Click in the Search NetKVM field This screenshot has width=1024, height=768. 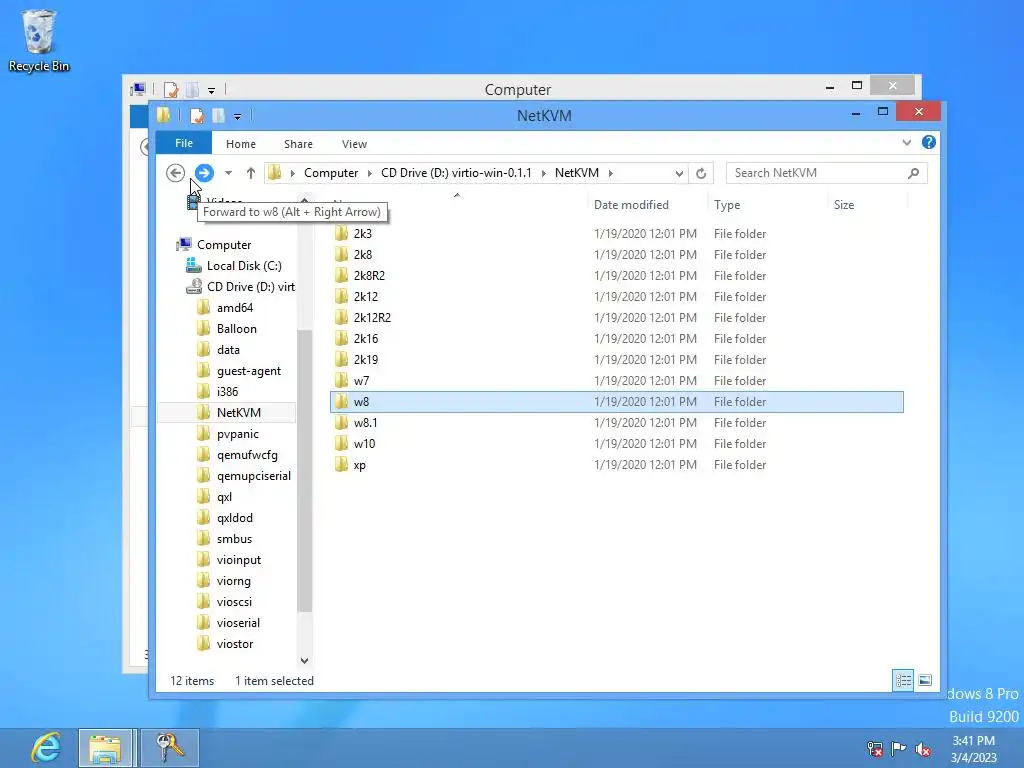pyautogui.click(x=816, y=173)
